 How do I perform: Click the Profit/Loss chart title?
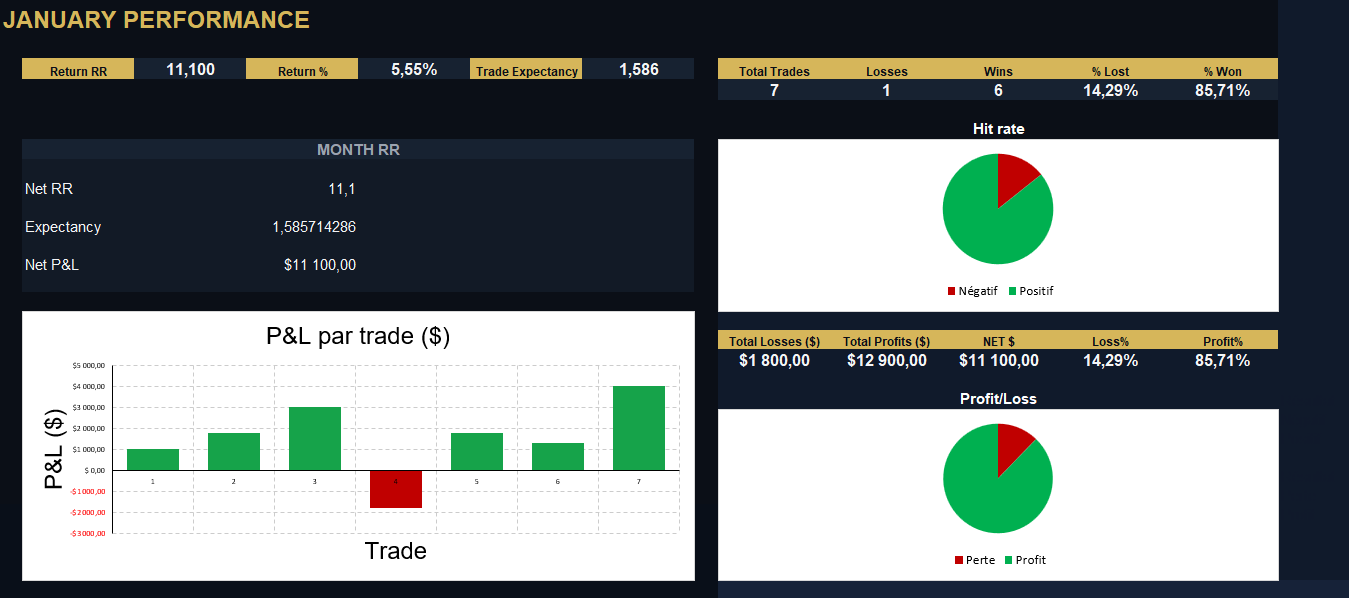click(998, 398)
